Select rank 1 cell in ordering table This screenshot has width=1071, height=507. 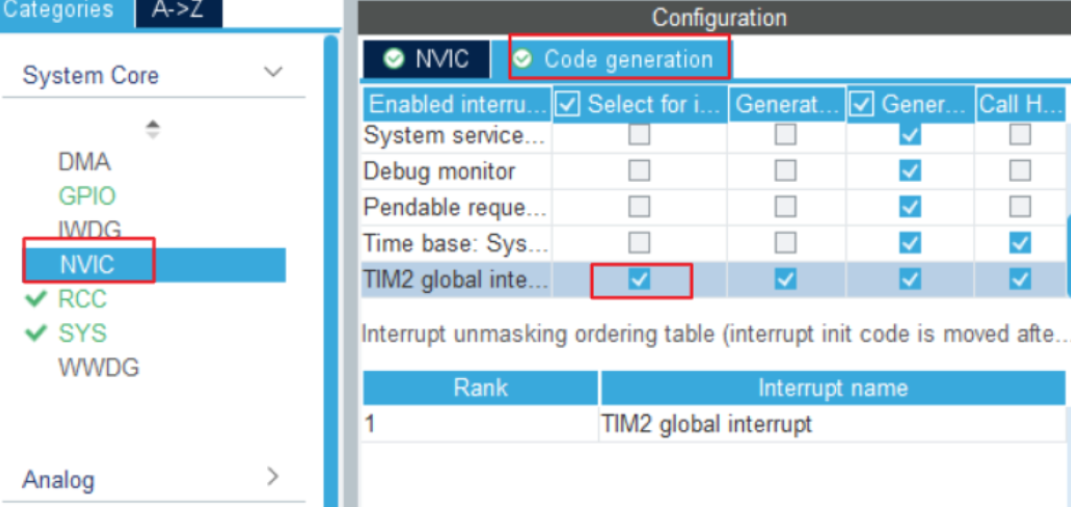tap(480, 424)
